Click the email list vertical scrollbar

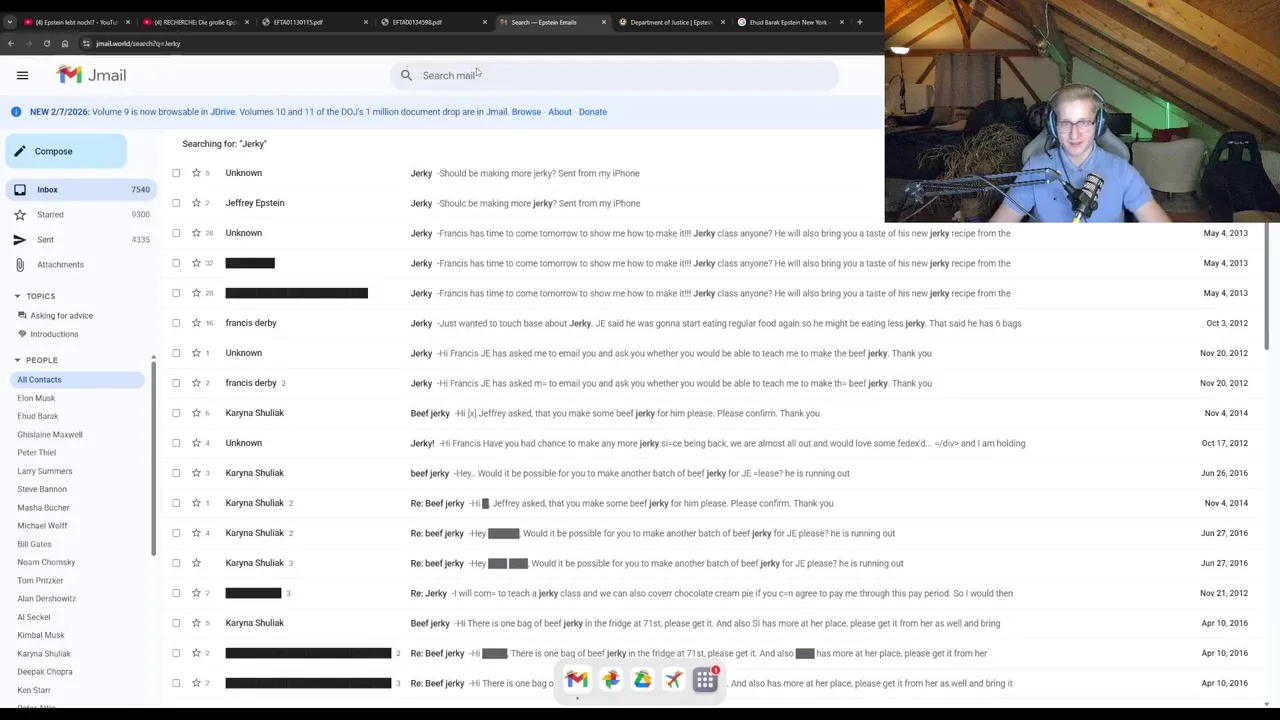(x=1268, y=285)
